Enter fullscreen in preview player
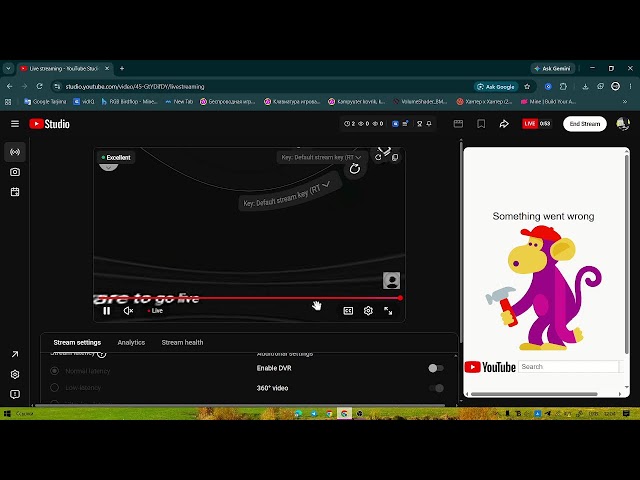 pos(388,311)
